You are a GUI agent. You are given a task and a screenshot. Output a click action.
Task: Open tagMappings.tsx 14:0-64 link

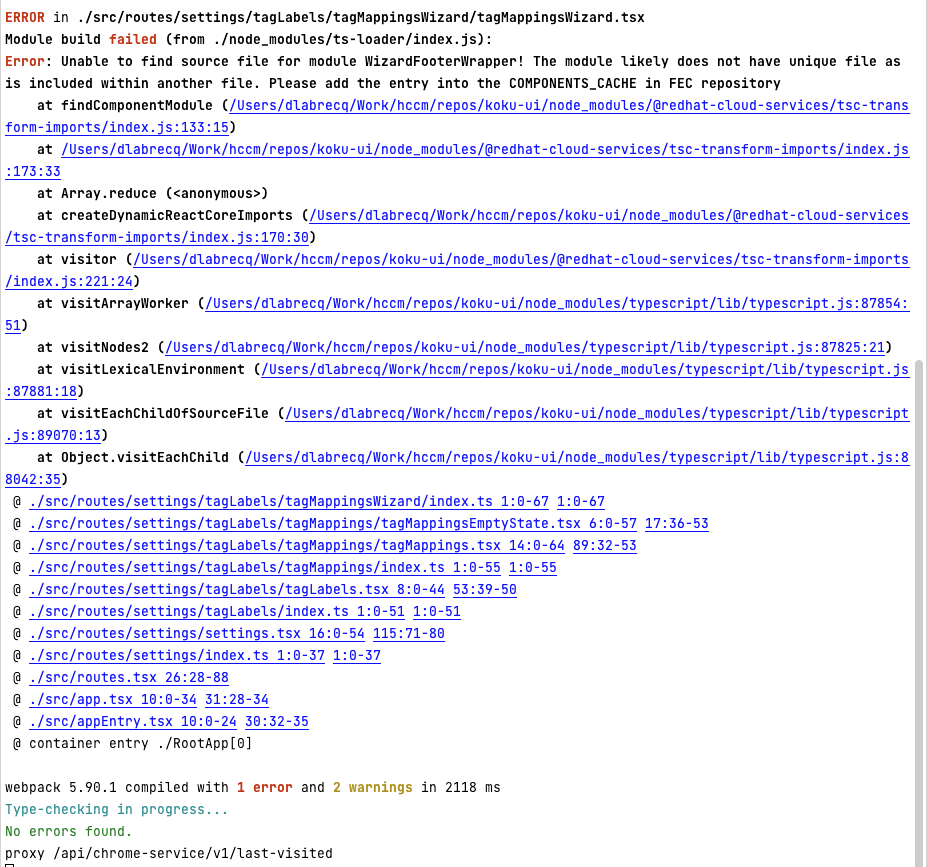point(297,545)
